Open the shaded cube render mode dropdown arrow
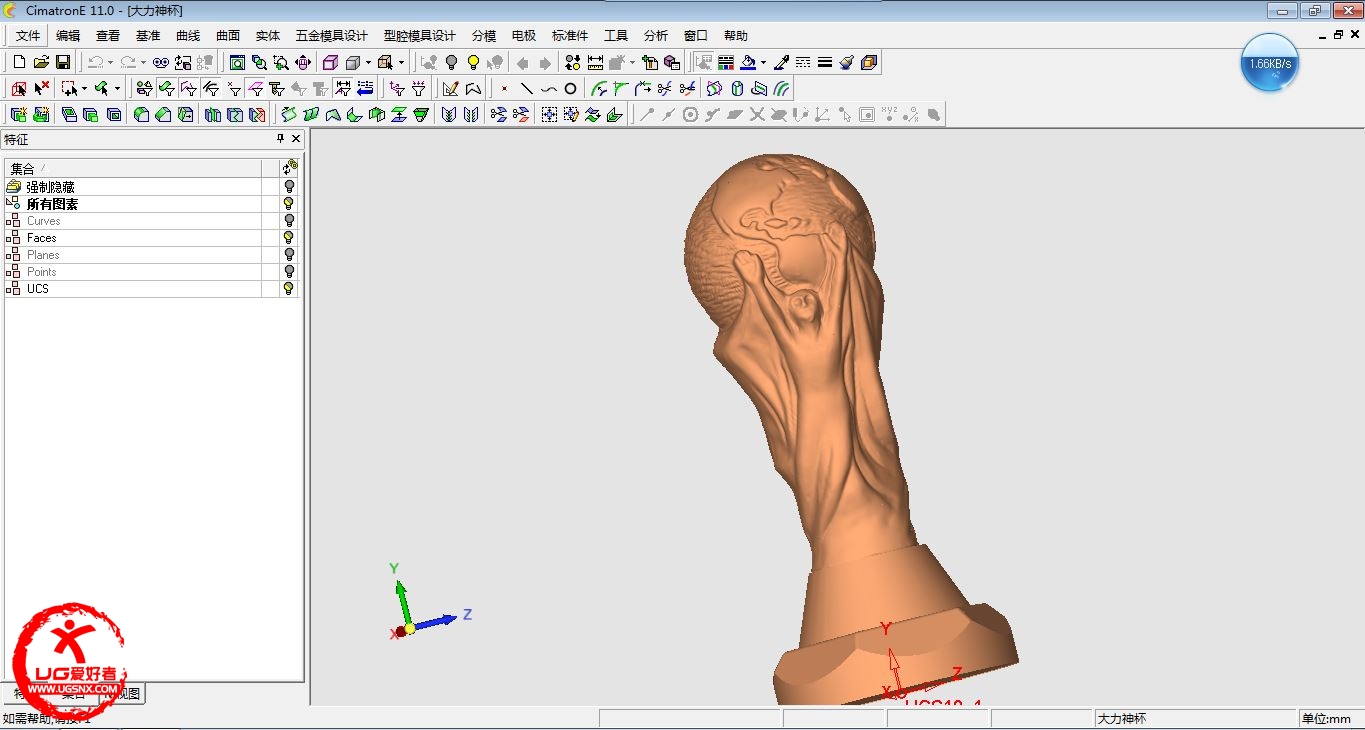1365x730 pixels. coord(369,62)
